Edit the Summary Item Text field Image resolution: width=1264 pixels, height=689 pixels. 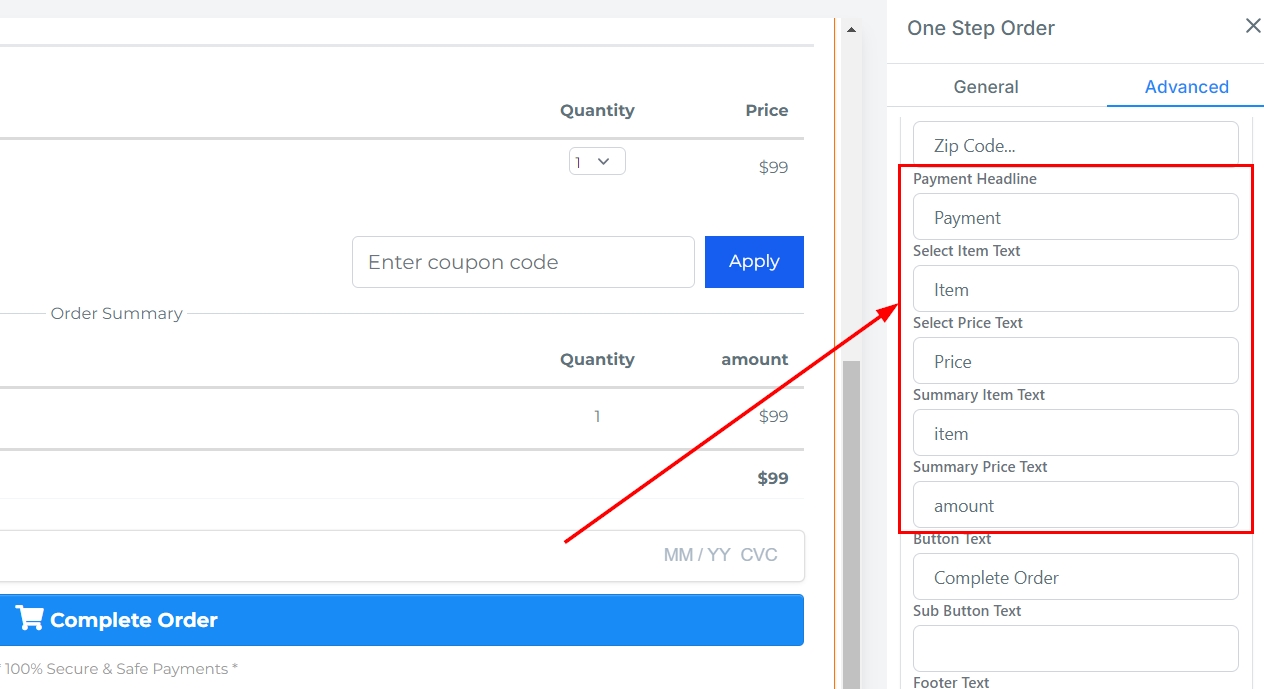(1075, 433)
